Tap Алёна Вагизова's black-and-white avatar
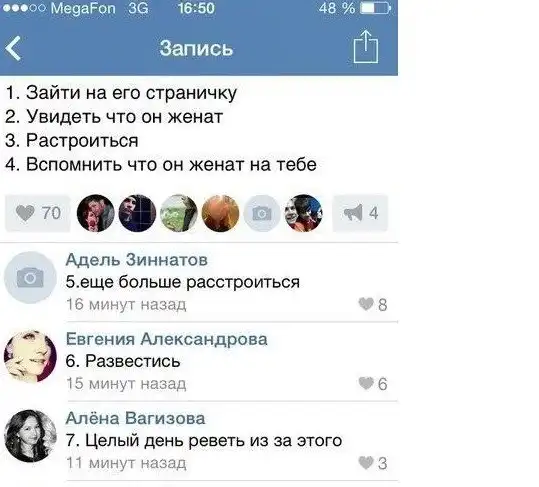The width and height of the screenshot is (539, 487). tap(30, 436)
